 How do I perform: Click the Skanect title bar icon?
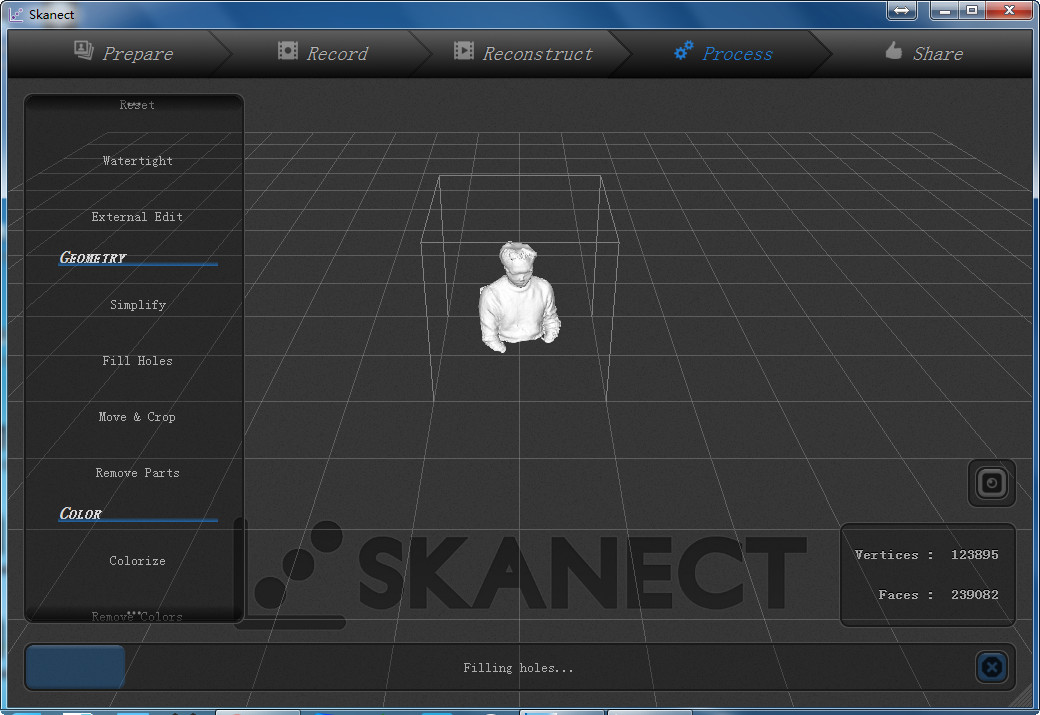(x=17, y=14)
